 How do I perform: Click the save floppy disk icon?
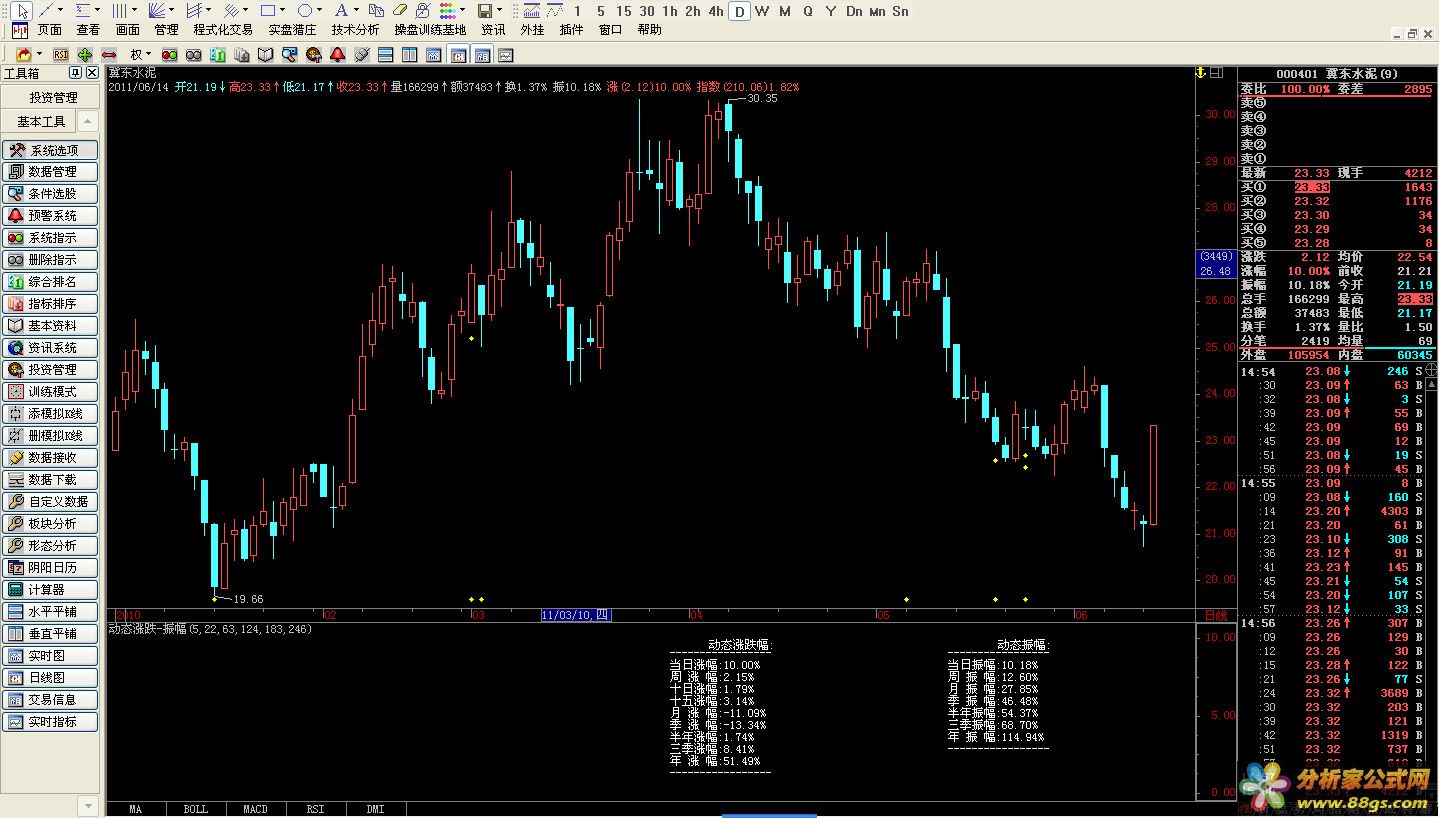click(484, 11)
